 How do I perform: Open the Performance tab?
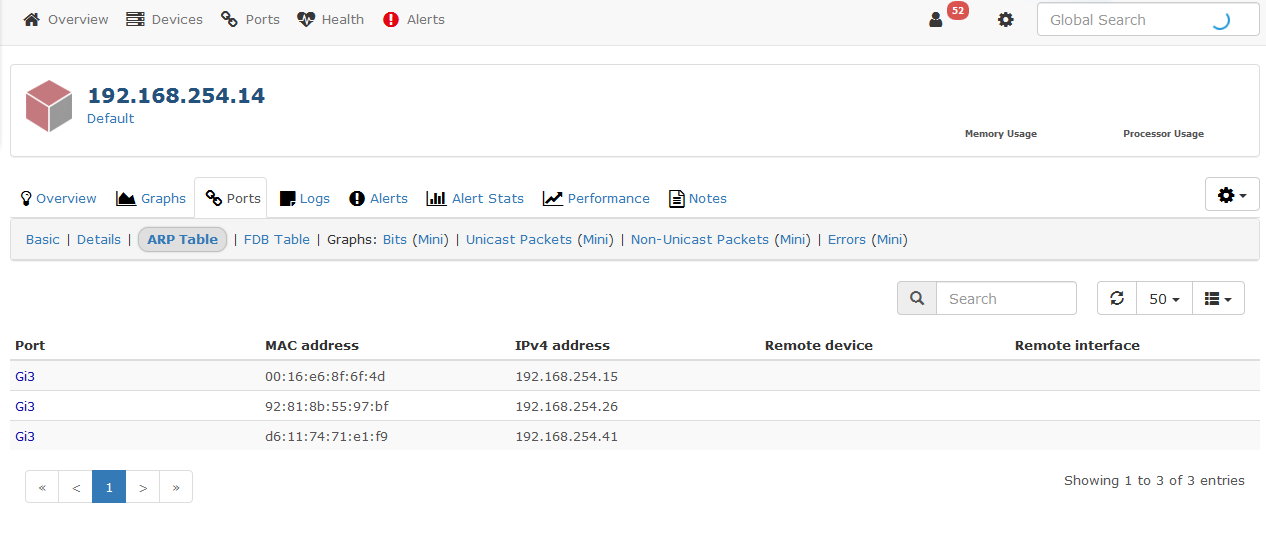pyautogui.click(x=597, y=198)
